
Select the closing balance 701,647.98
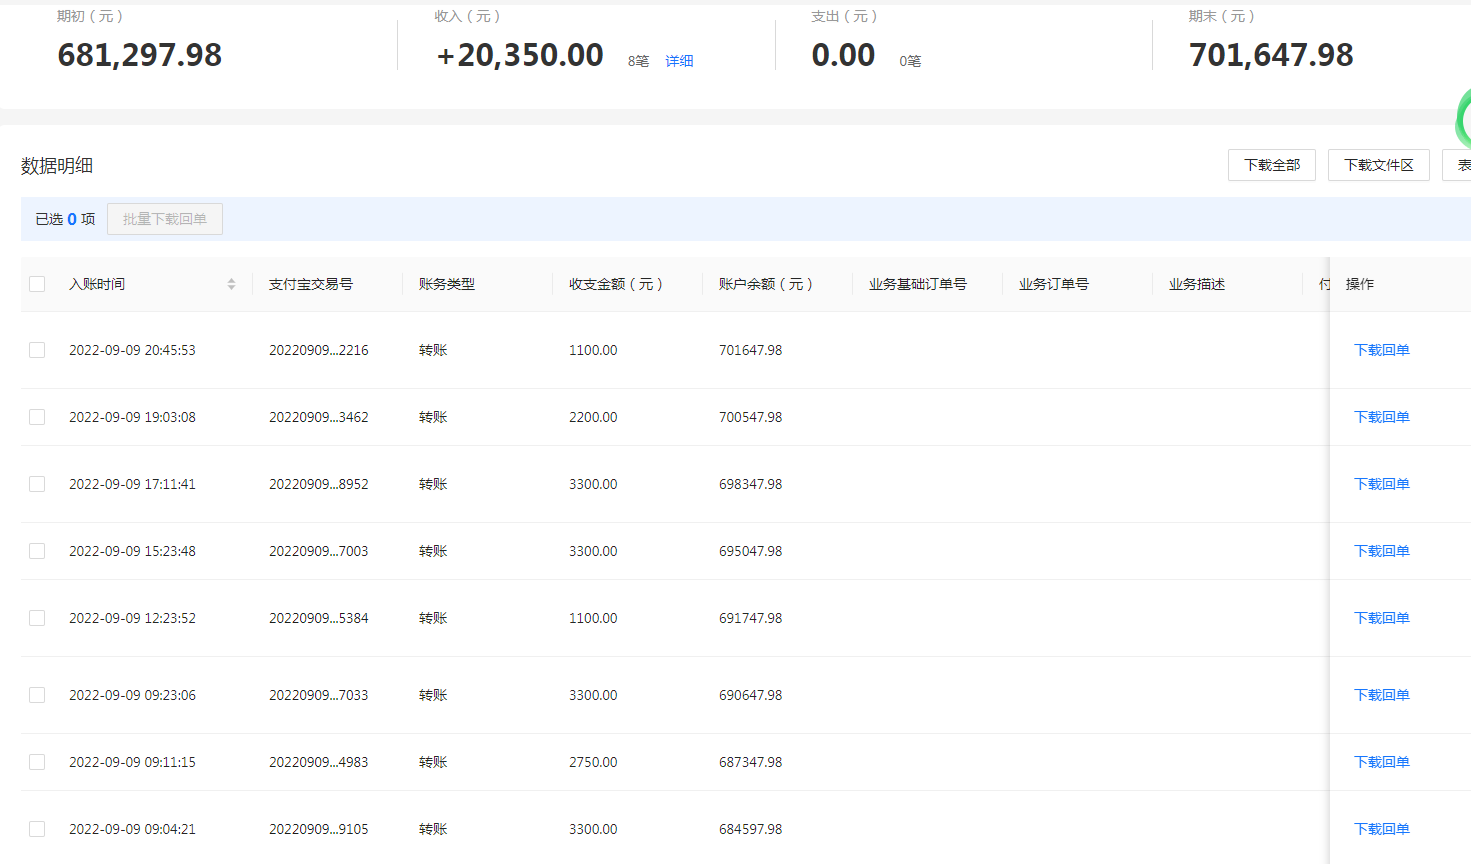(1271, 55)
